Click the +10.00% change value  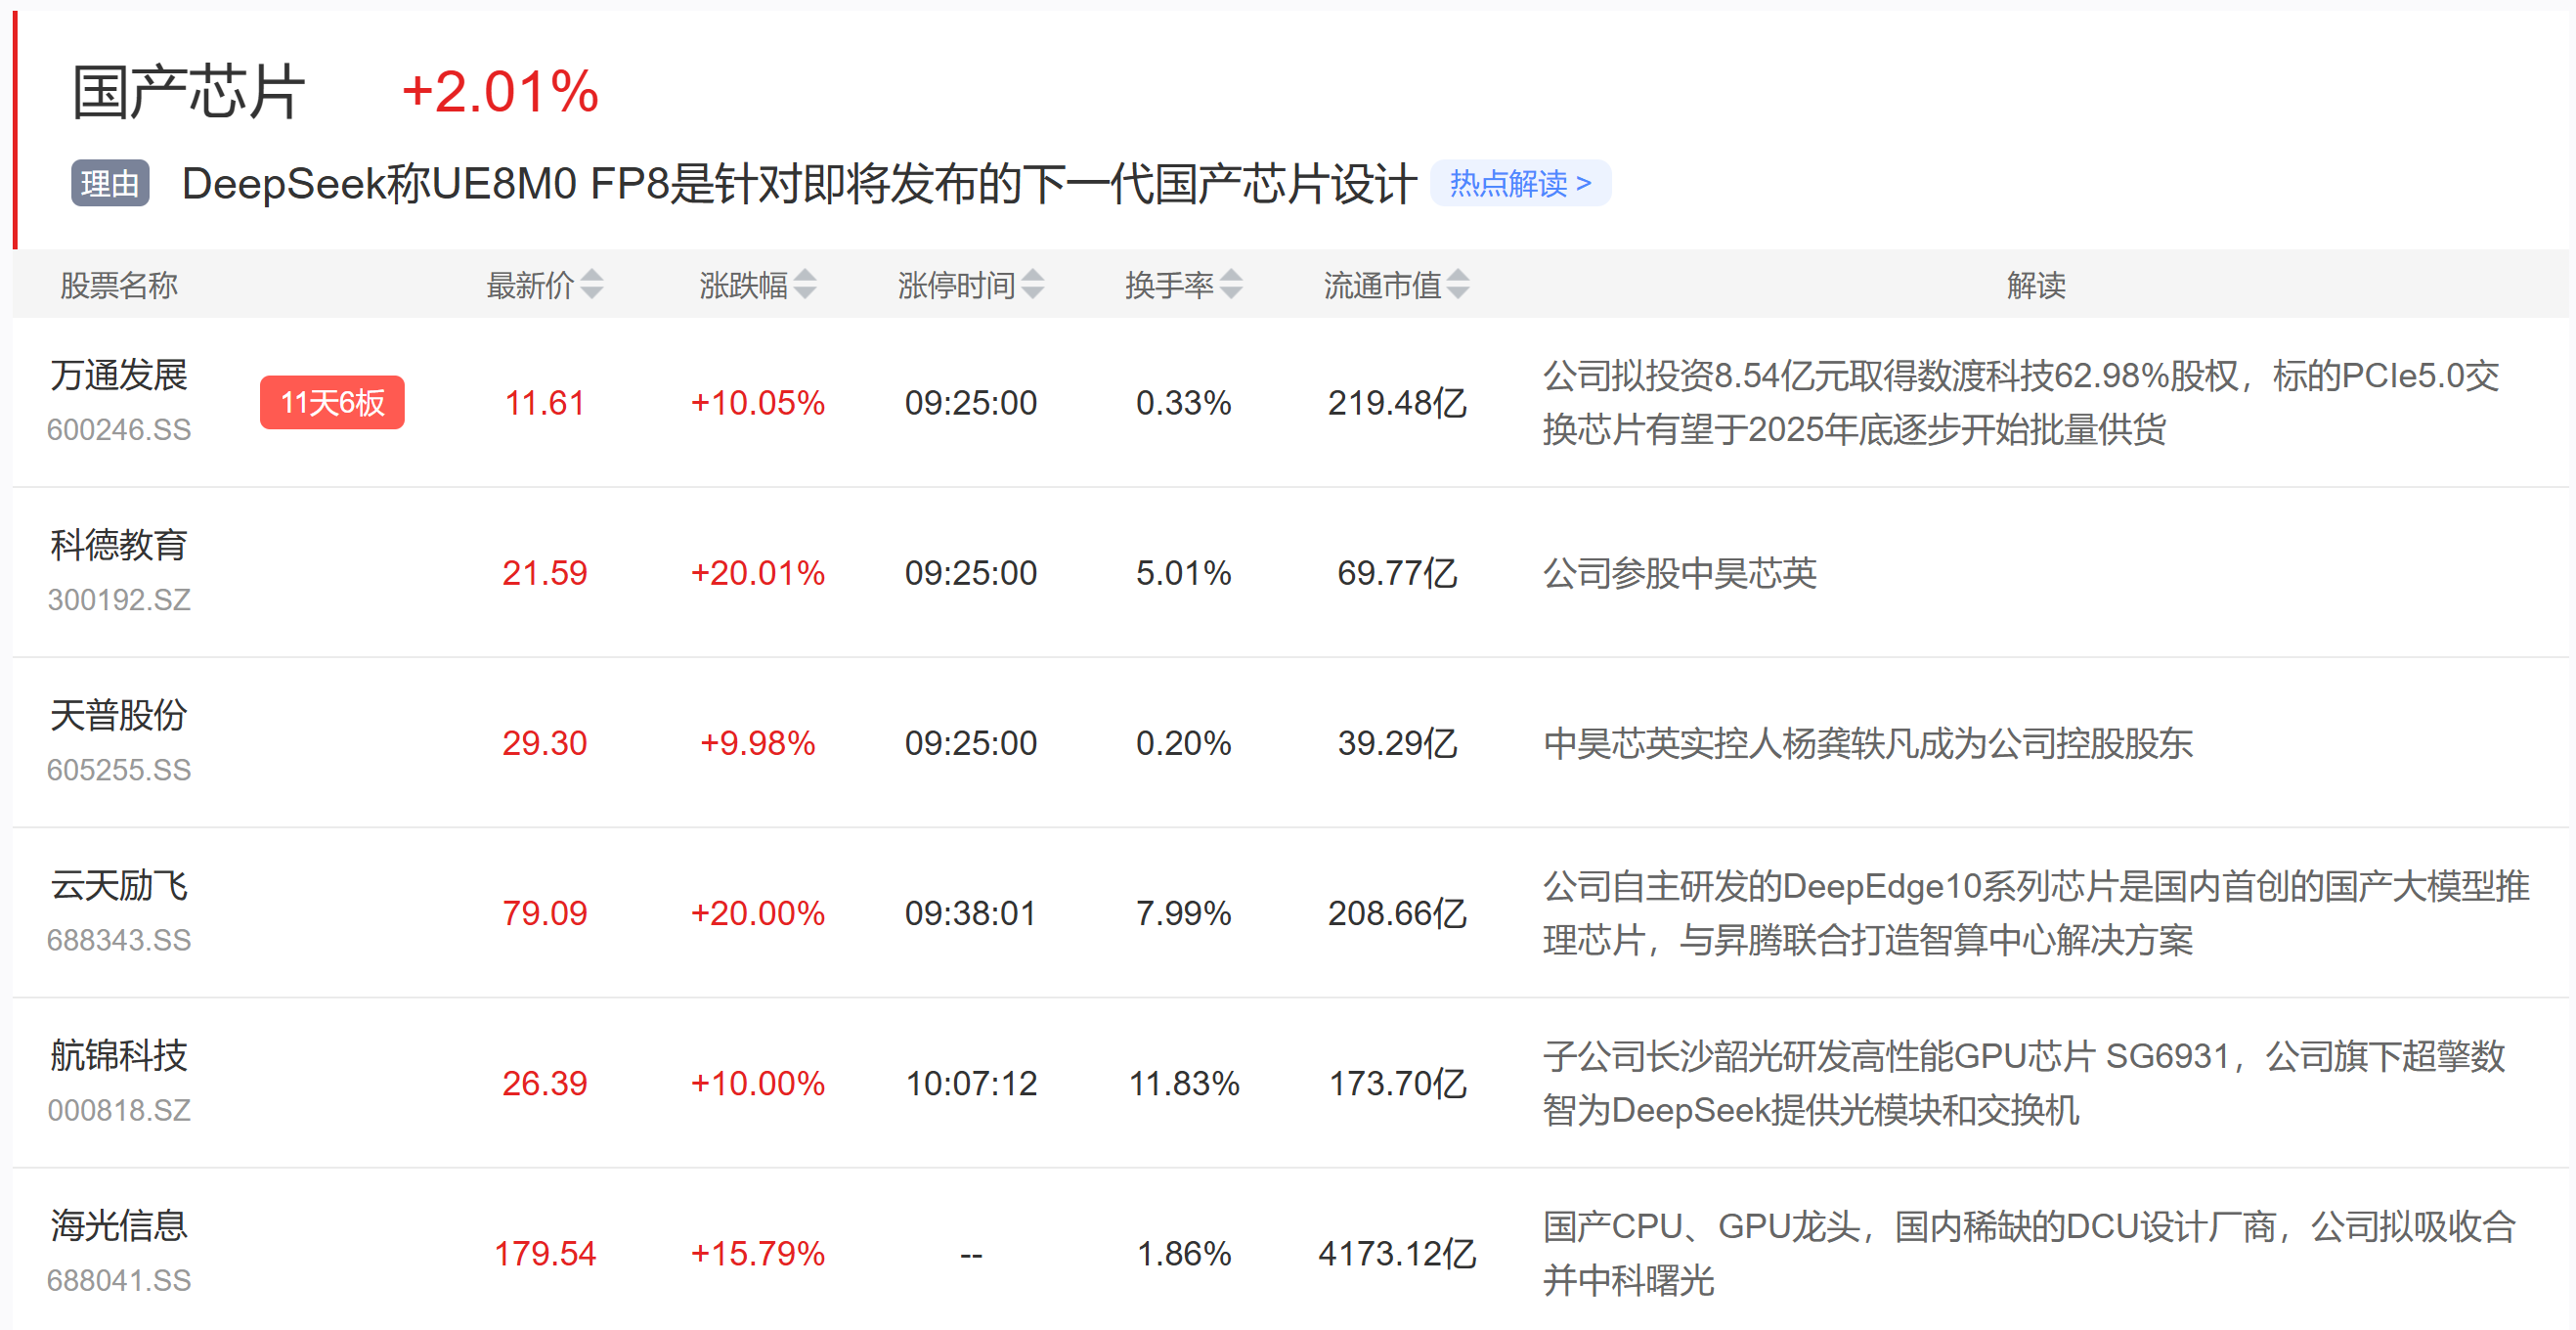pyautogui.click(x=758, y=1083)
